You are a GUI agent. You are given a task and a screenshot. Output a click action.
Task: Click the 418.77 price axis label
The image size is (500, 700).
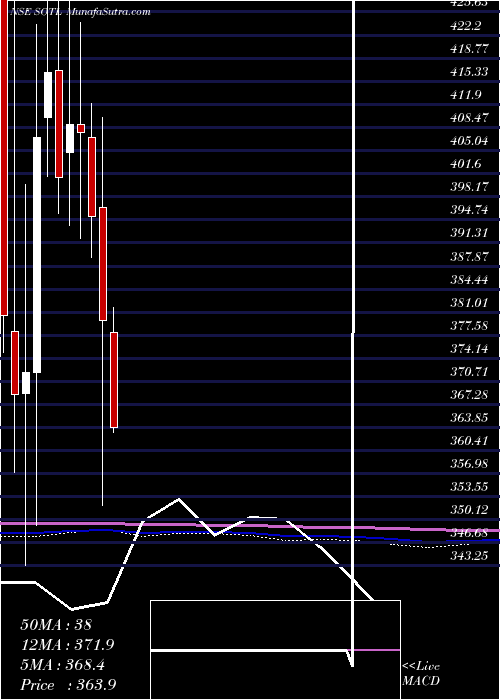(x=469, y=50)
